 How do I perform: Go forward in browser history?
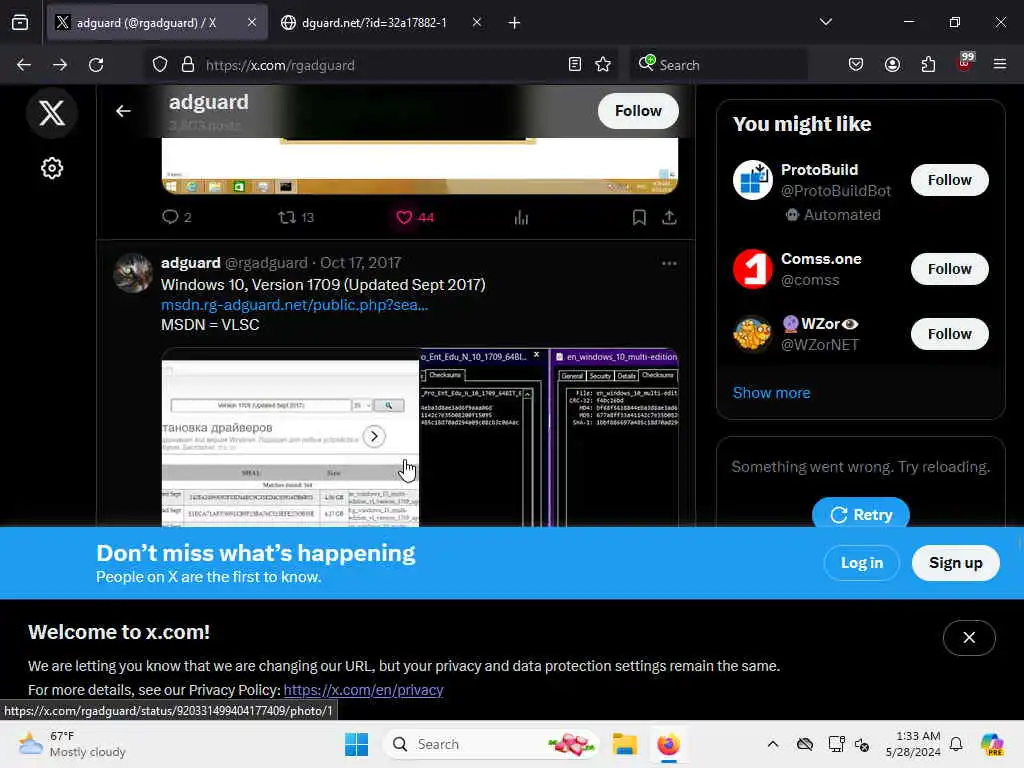[x=60, y=65]
